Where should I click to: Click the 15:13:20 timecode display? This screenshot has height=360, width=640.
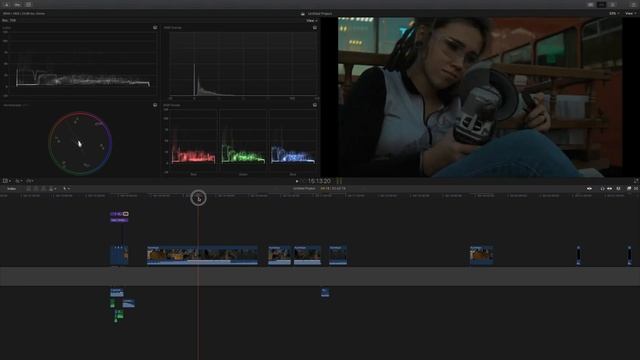click(x=319, y=181)
